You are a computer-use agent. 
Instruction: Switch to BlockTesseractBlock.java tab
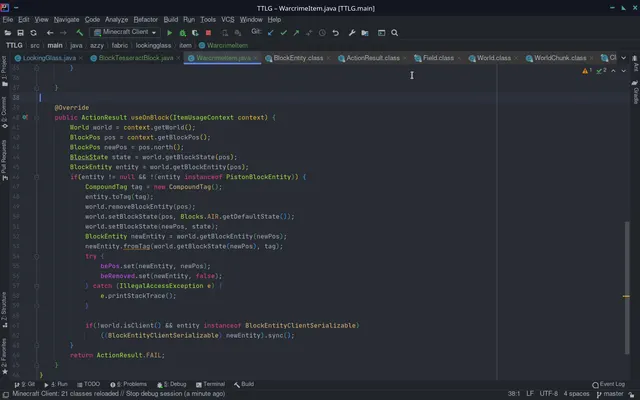(136, 58)
